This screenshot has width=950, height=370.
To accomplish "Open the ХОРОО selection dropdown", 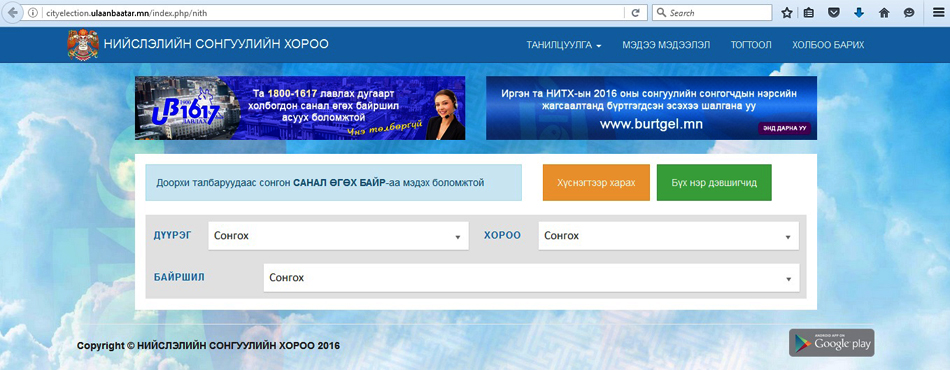I will click(x=668, y=236).
